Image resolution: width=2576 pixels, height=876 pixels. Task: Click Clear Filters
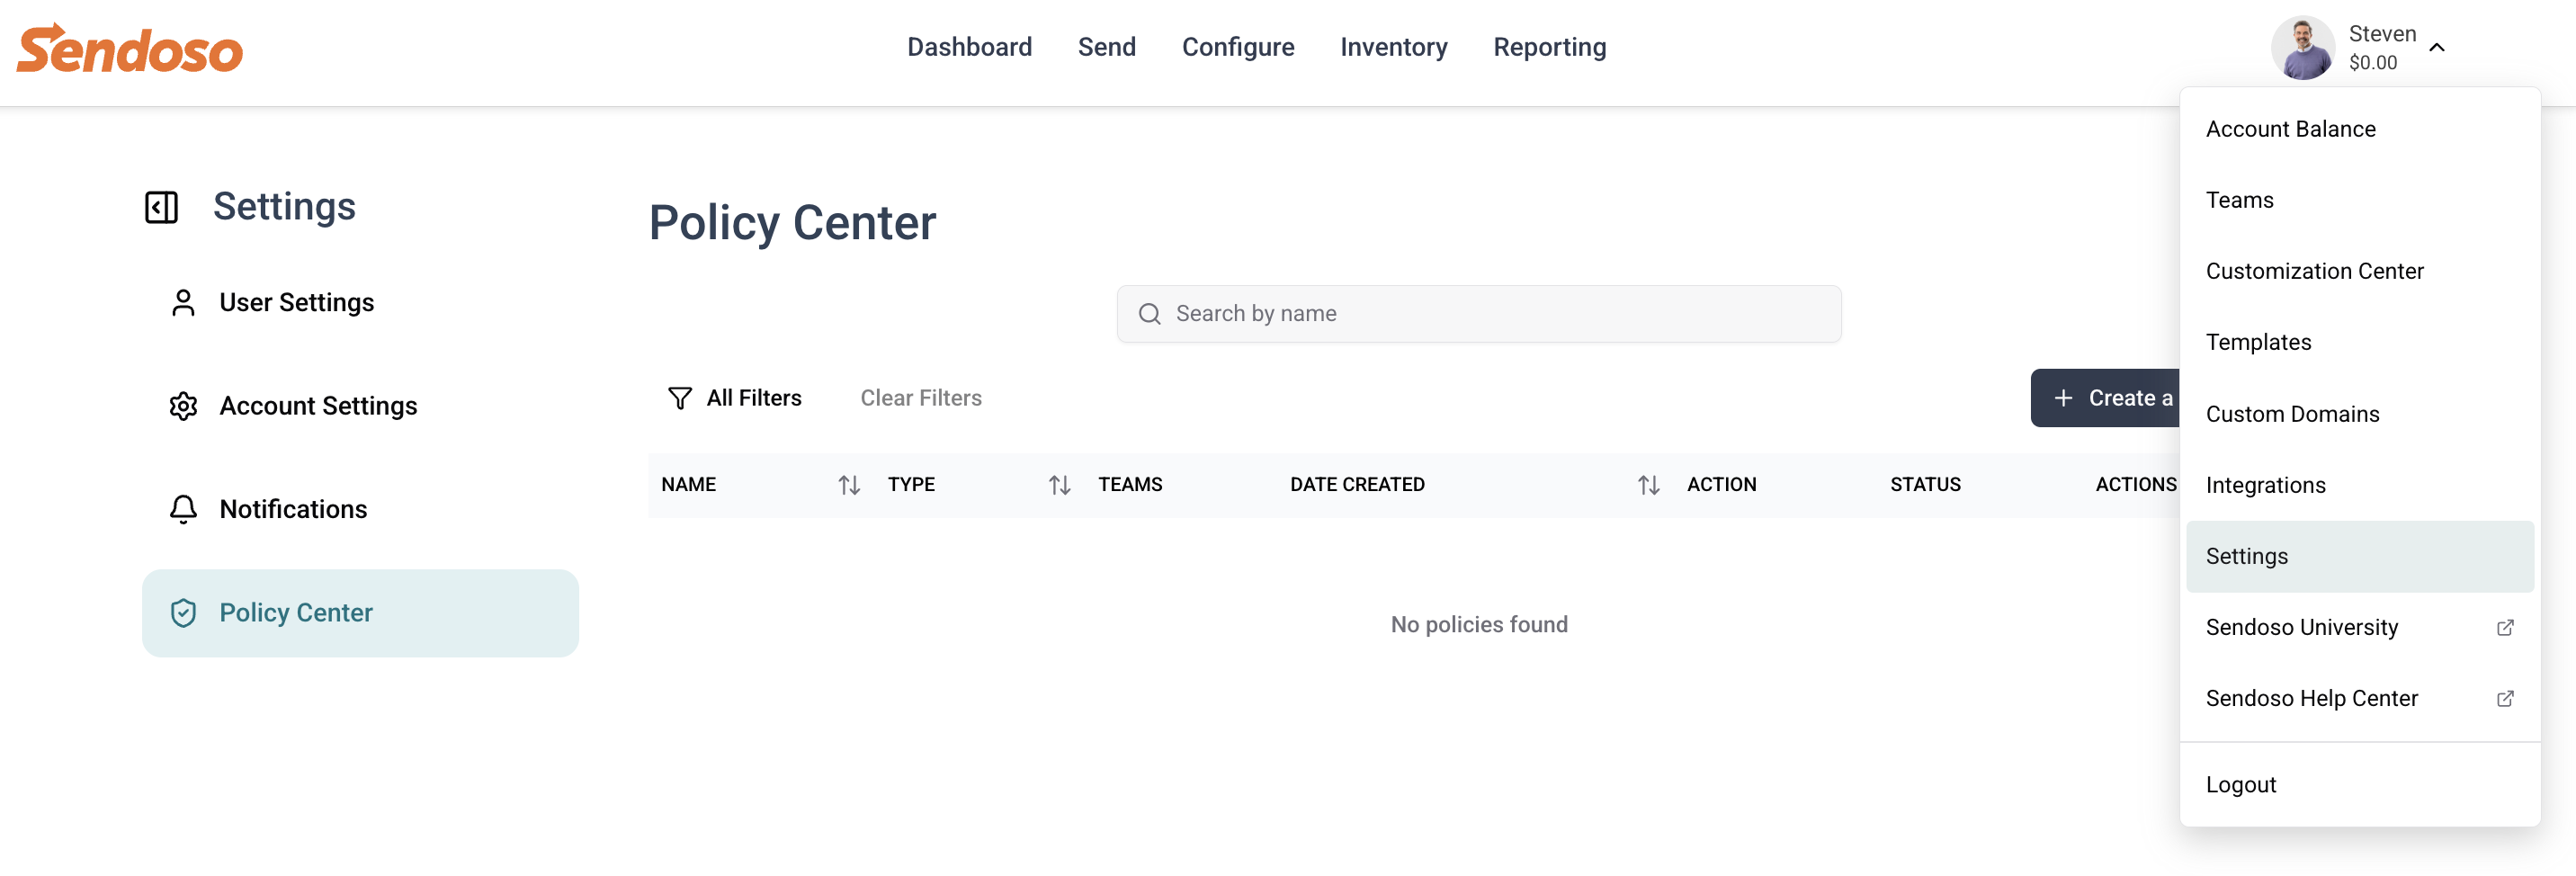[921, 398]
